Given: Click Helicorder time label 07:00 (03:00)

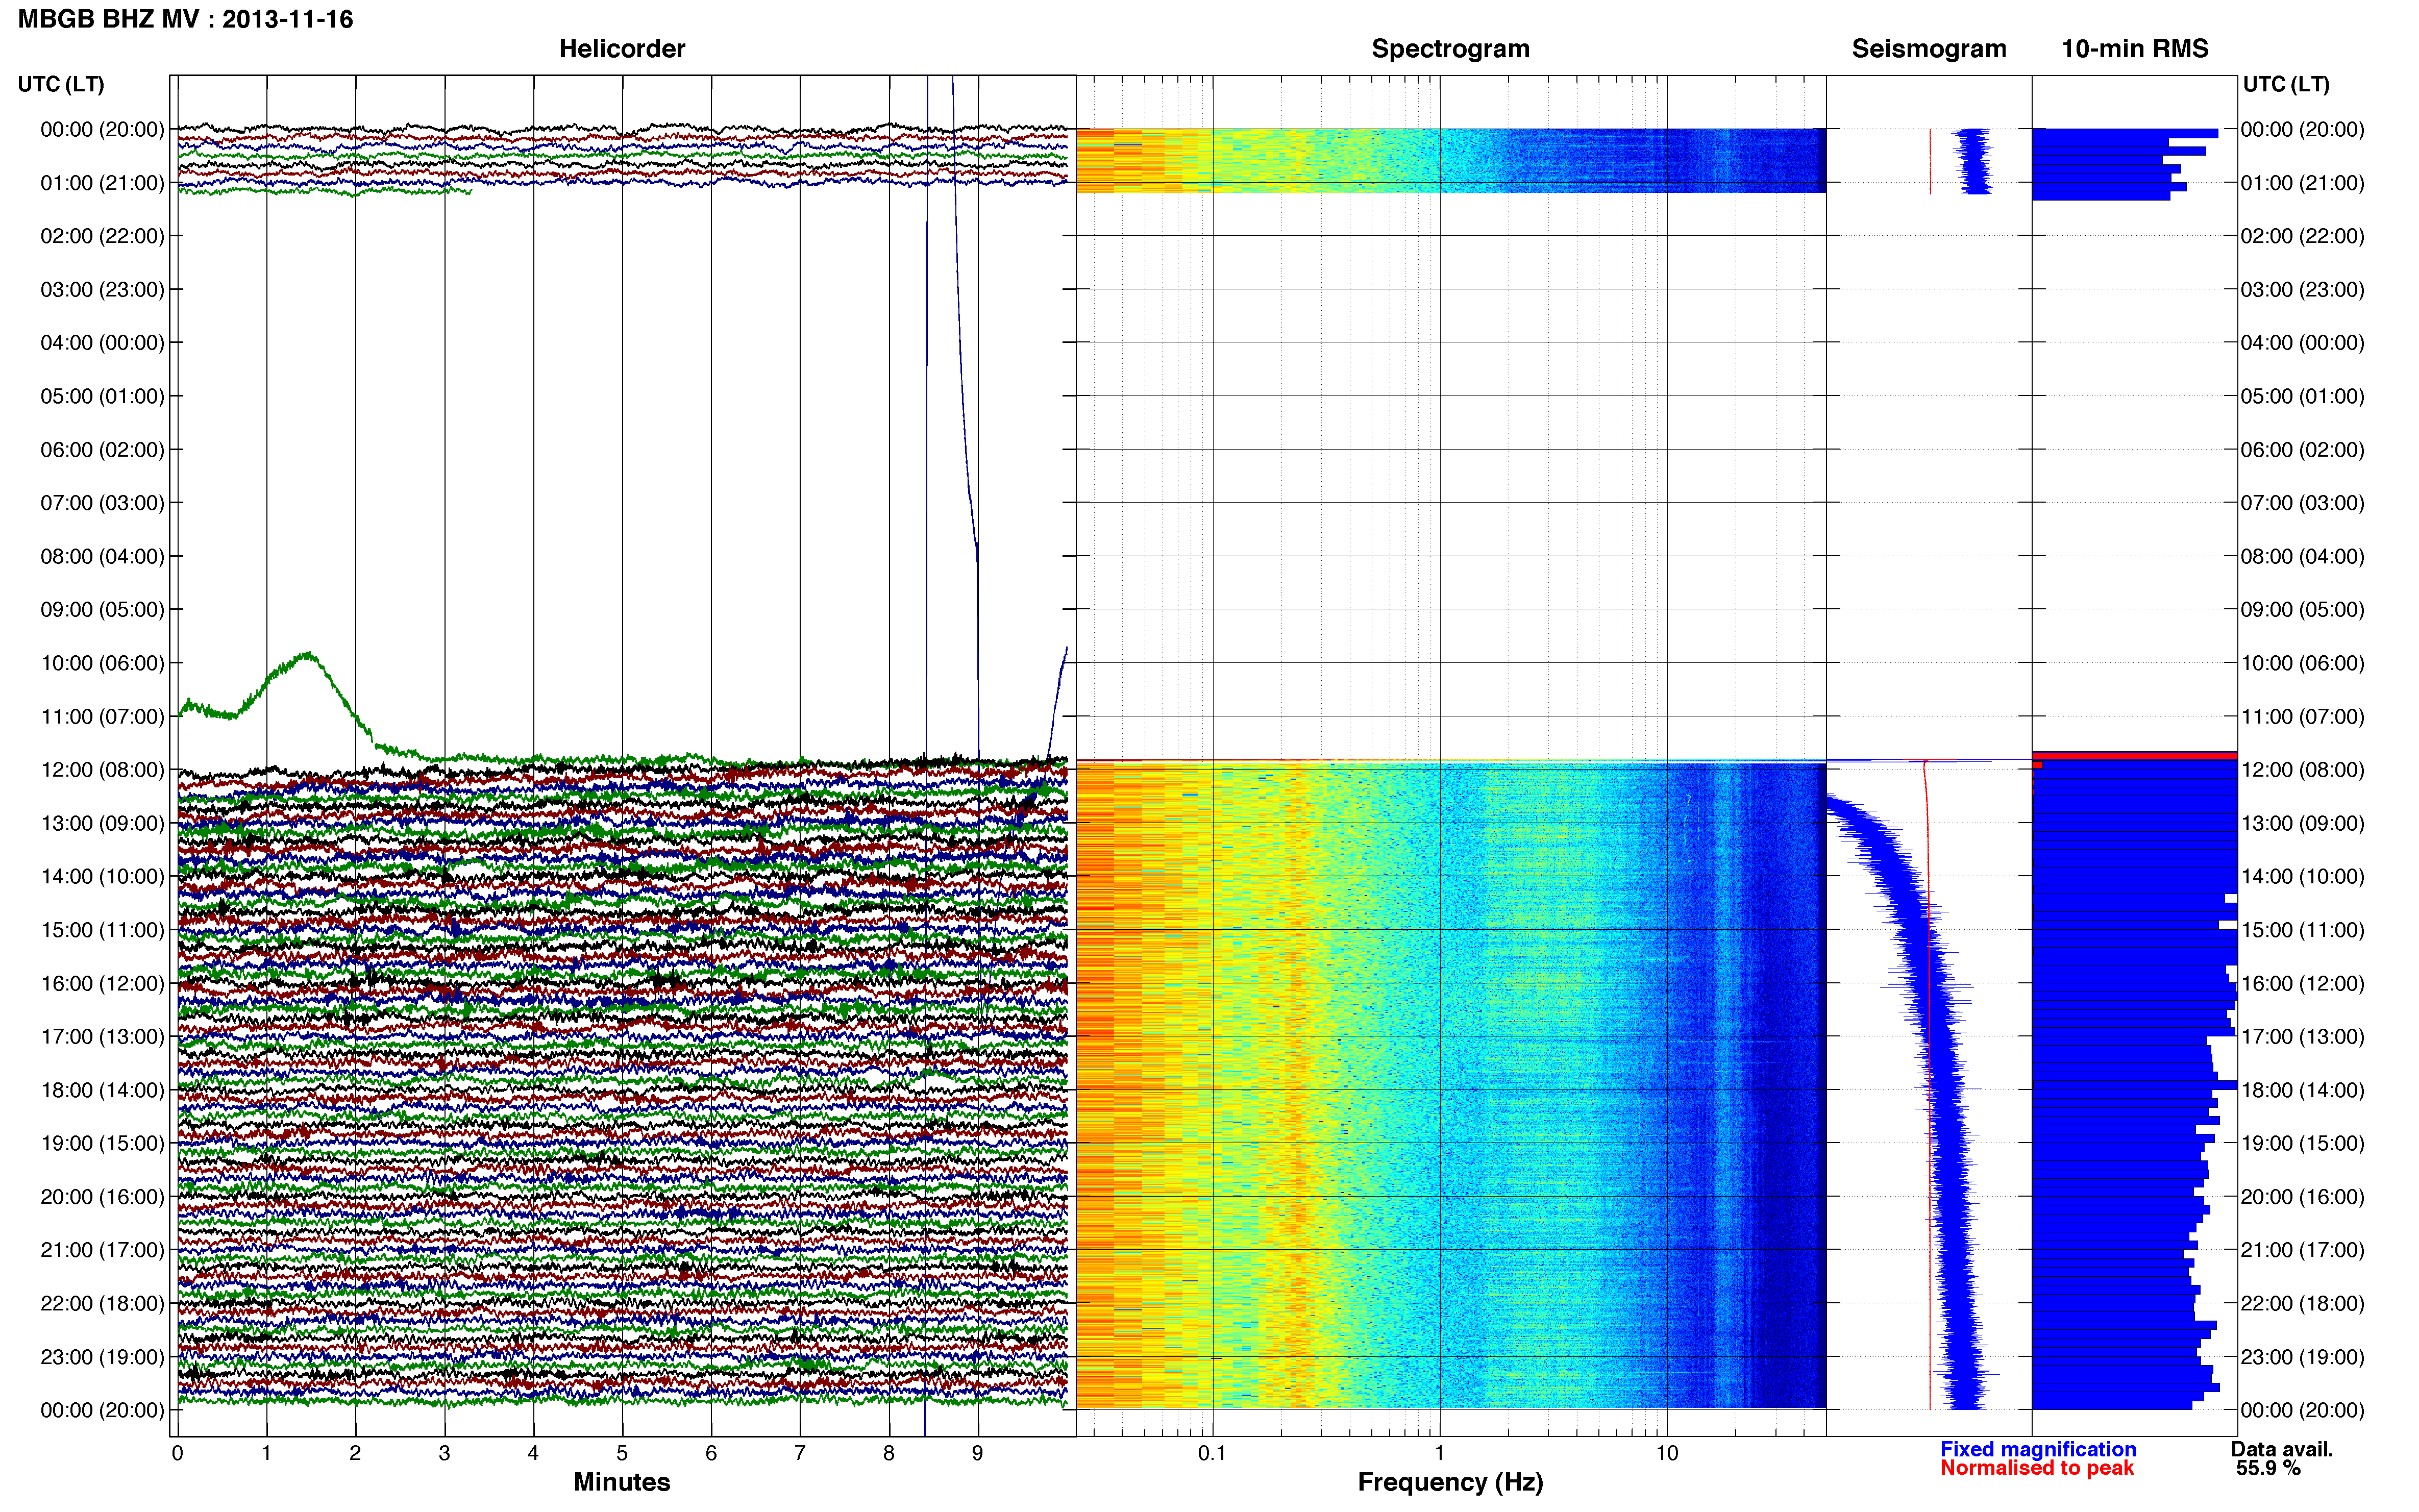Looking at the screenshot, I should pos(102,502).
